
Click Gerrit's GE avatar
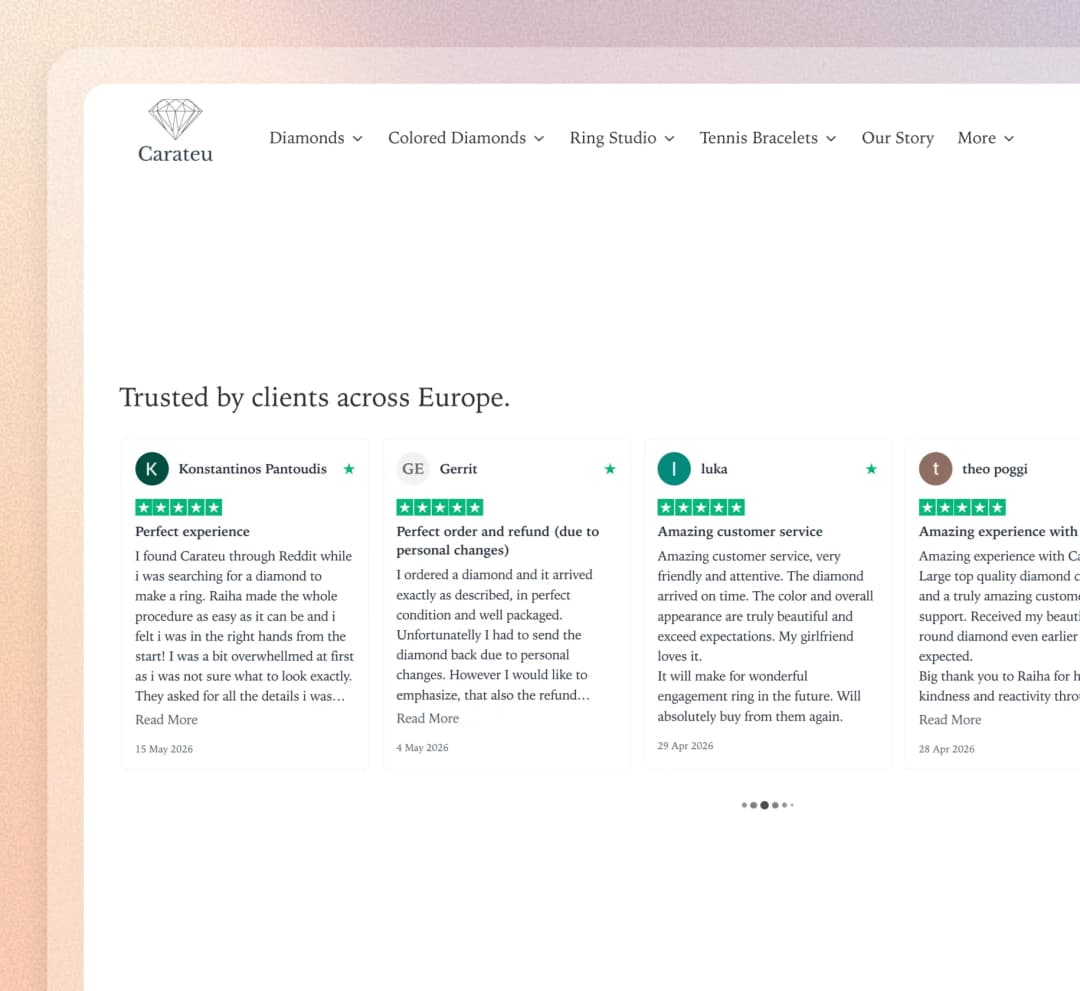coord(413,469)
